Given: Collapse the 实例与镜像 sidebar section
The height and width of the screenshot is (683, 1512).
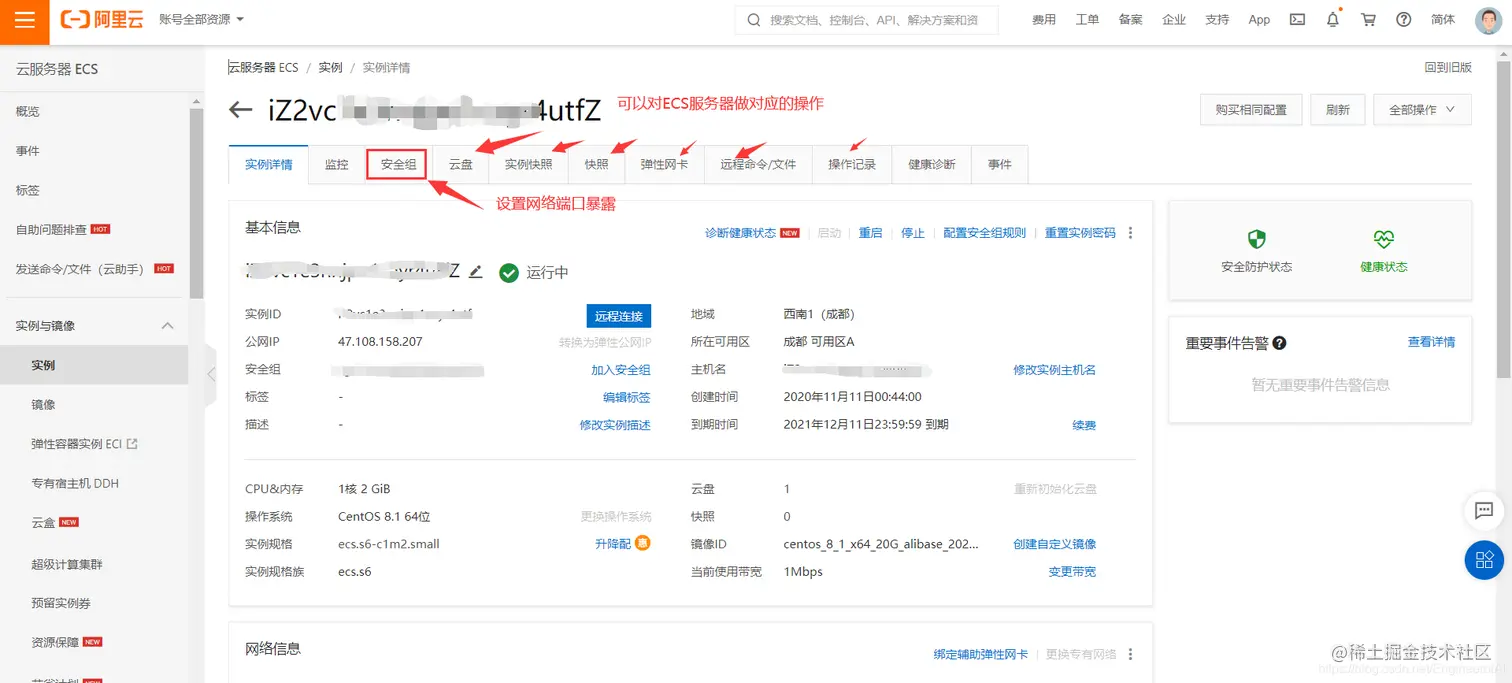Looking at the screenshot, I should [167, 326].
